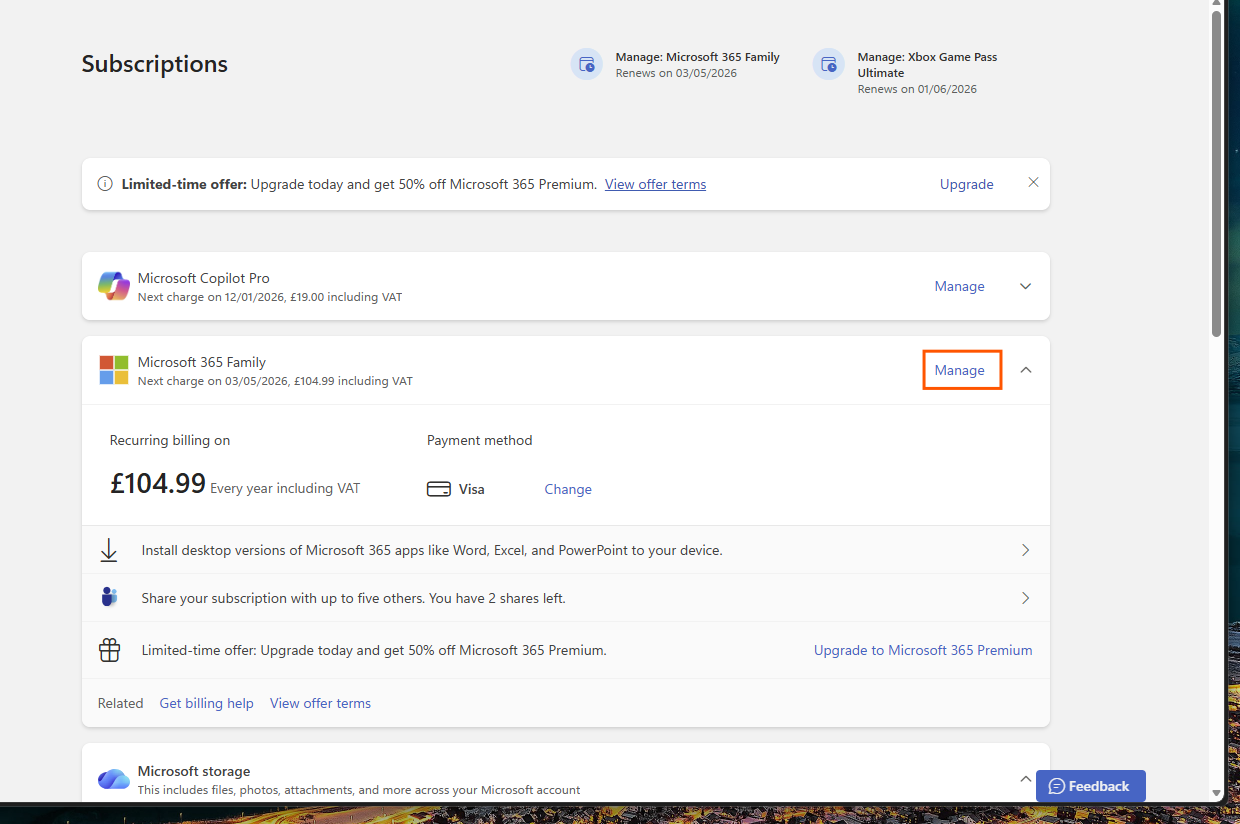
Task: Click the gift icon beside the upgrade offer
Action: 109,650
